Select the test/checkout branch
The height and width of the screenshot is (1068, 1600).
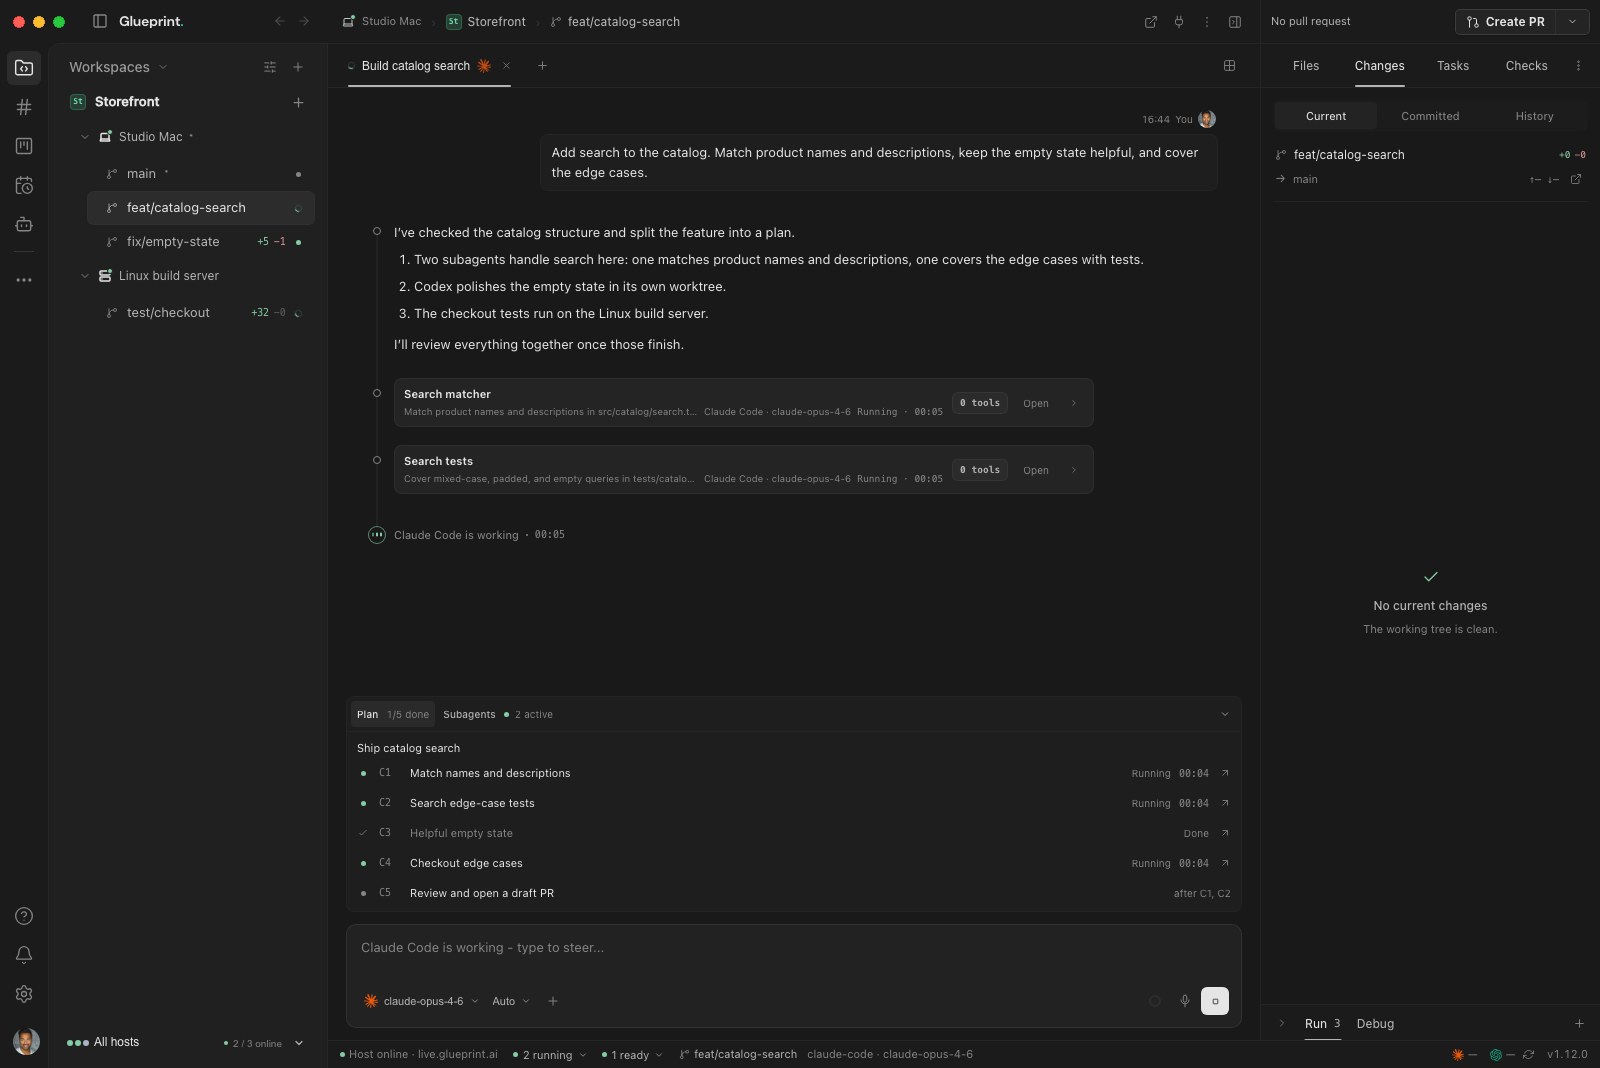coord(201,313)
